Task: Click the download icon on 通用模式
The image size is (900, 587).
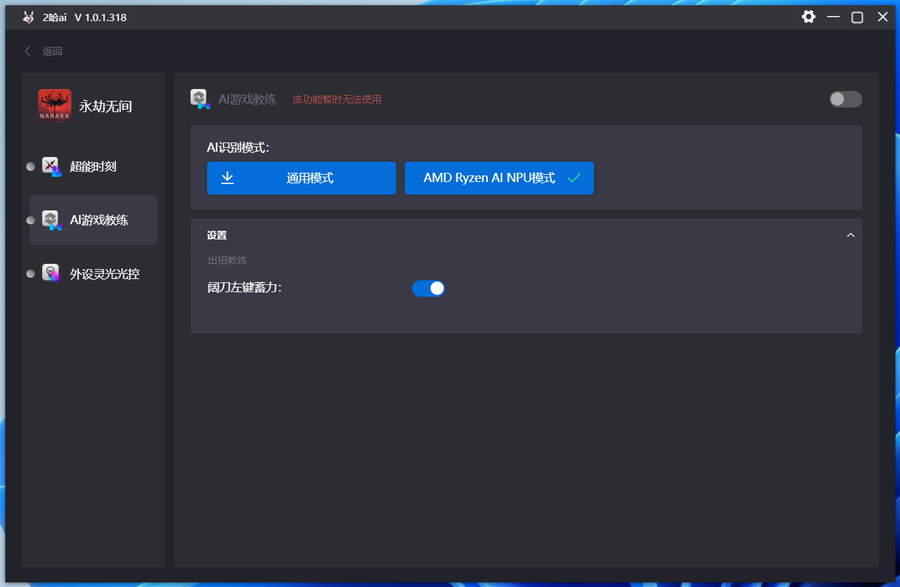Action: coord(227,178)
